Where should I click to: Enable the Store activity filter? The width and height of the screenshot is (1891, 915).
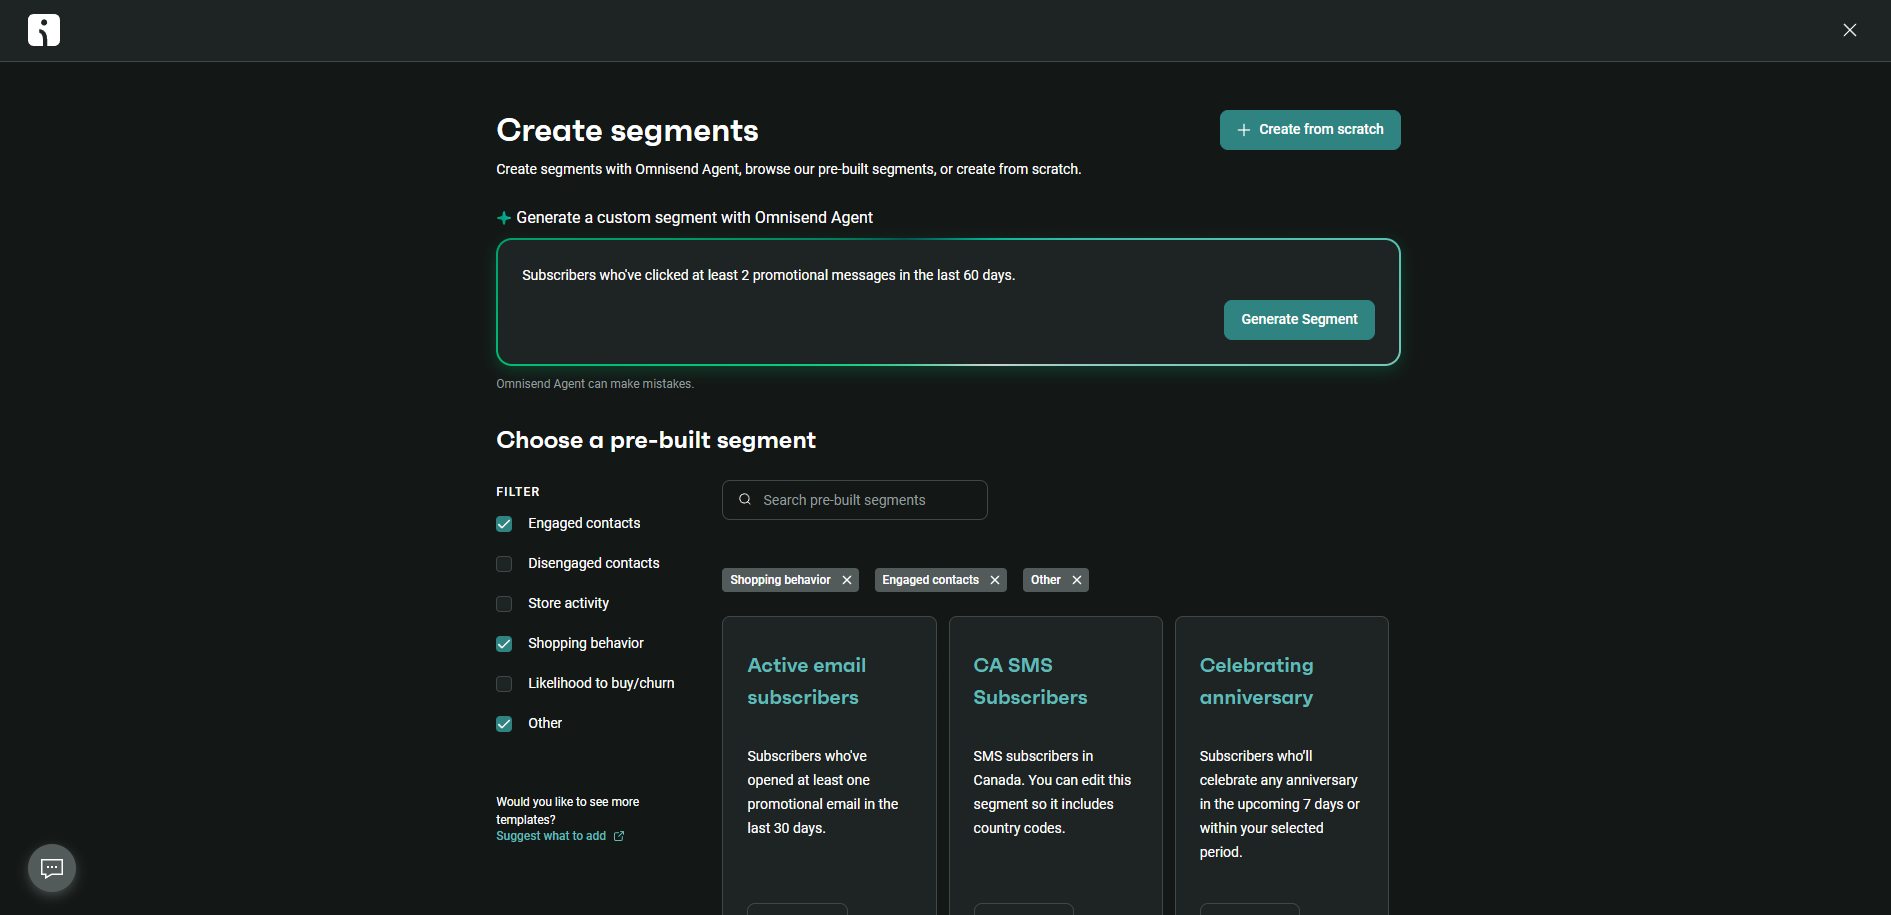point(504,604)
